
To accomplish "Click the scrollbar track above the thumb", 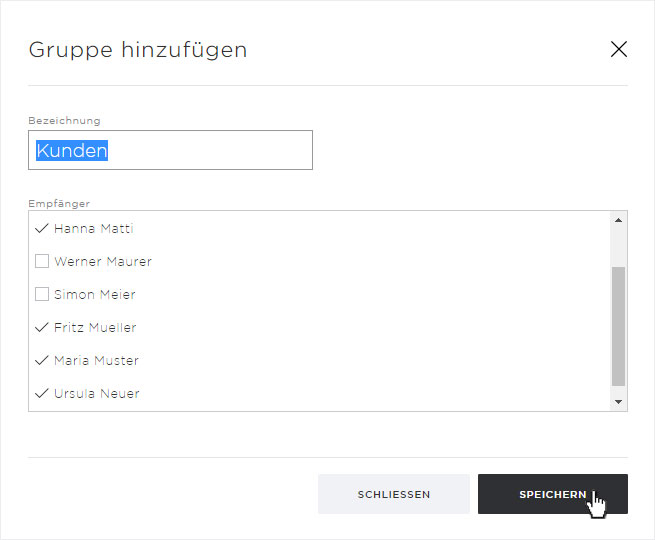I will (x=618, y=247).
